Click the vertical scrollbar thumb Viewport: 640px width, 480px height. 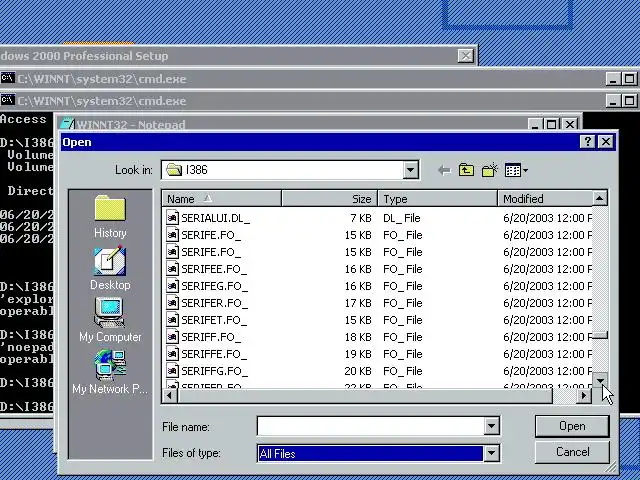[x=600, y=336]
